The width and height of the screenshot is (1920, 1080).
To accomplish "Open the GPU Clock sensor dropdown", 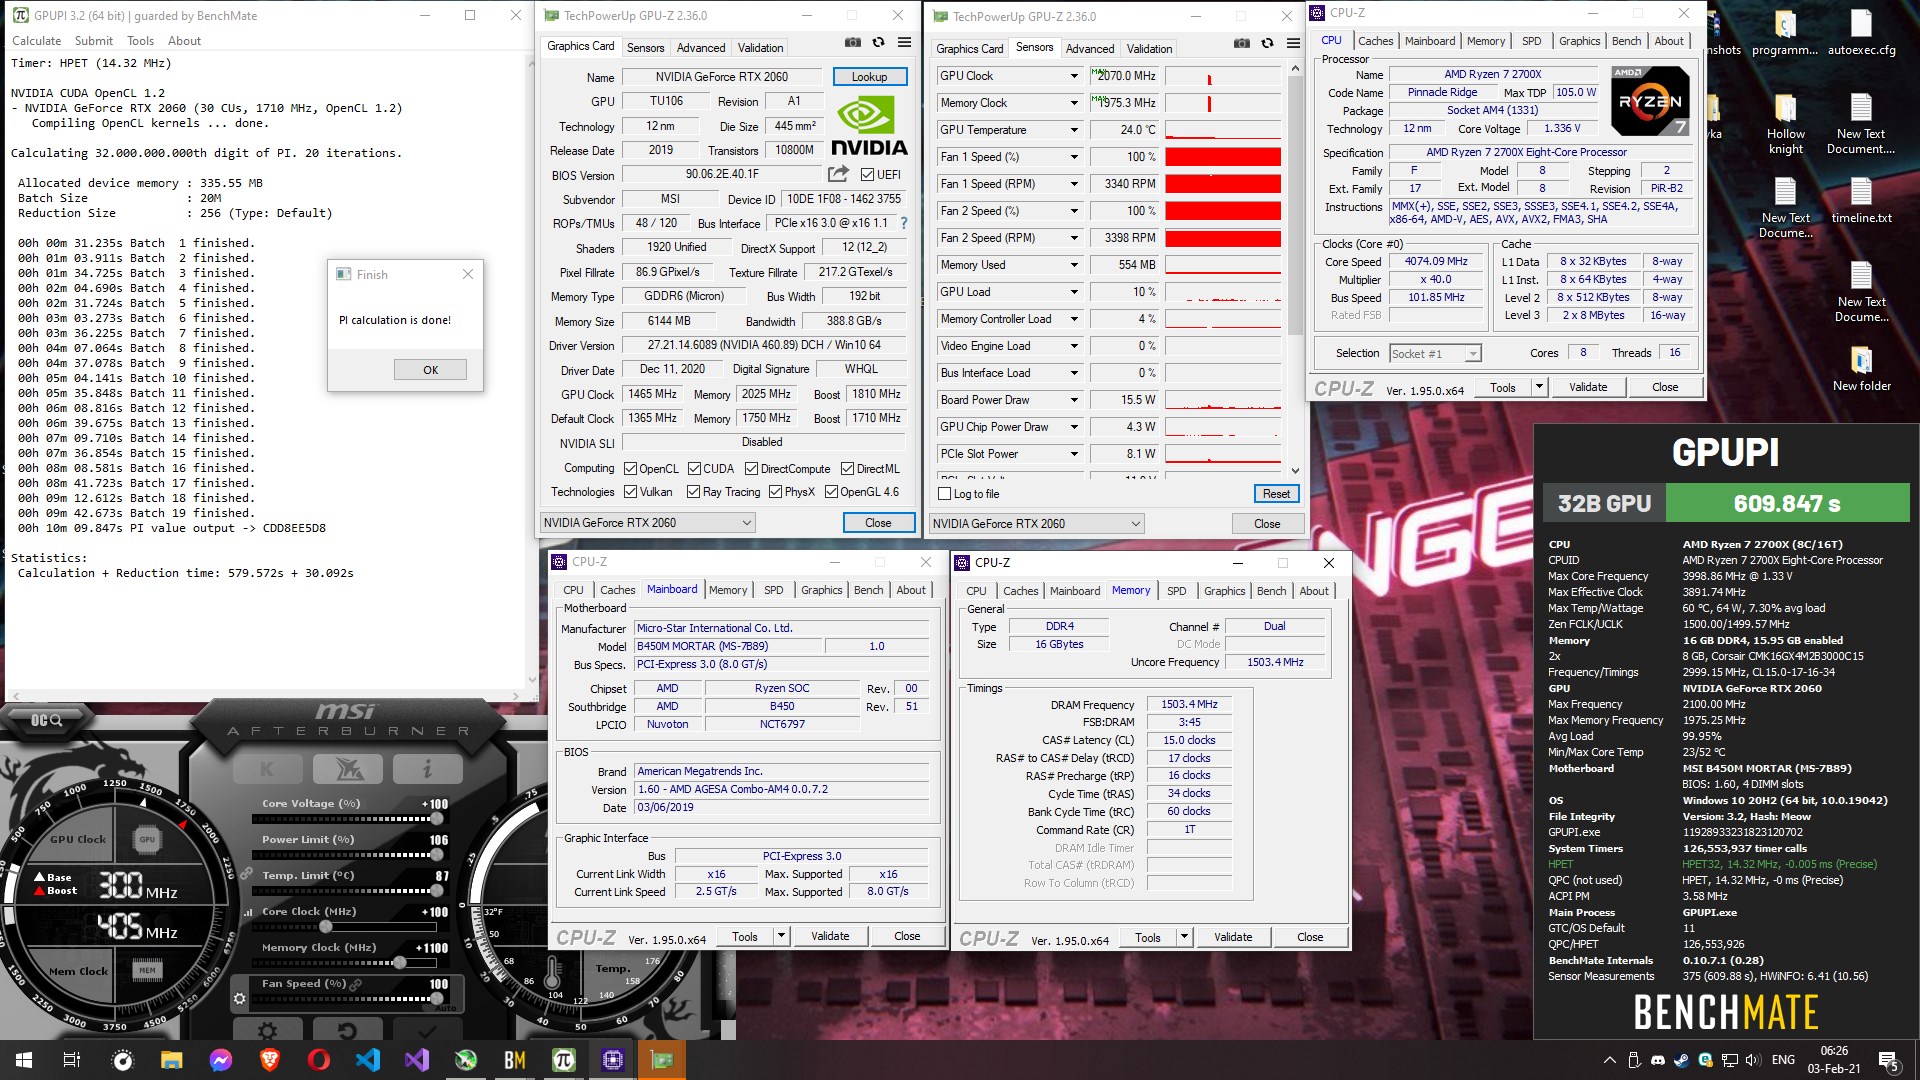I will click(x=1075, y=76).
